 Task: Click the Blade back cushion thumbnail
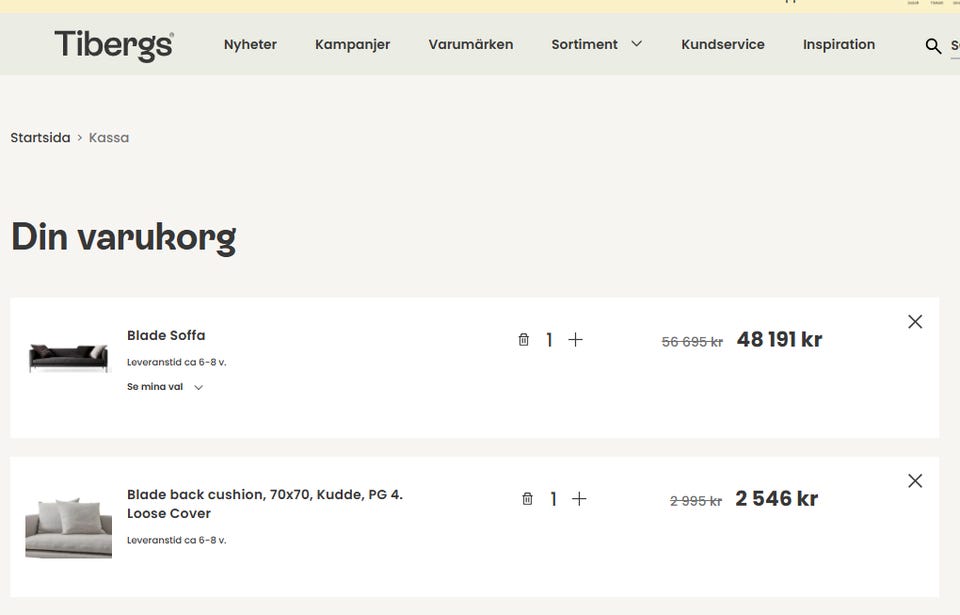pyautogui.click(x=69, y=527)
